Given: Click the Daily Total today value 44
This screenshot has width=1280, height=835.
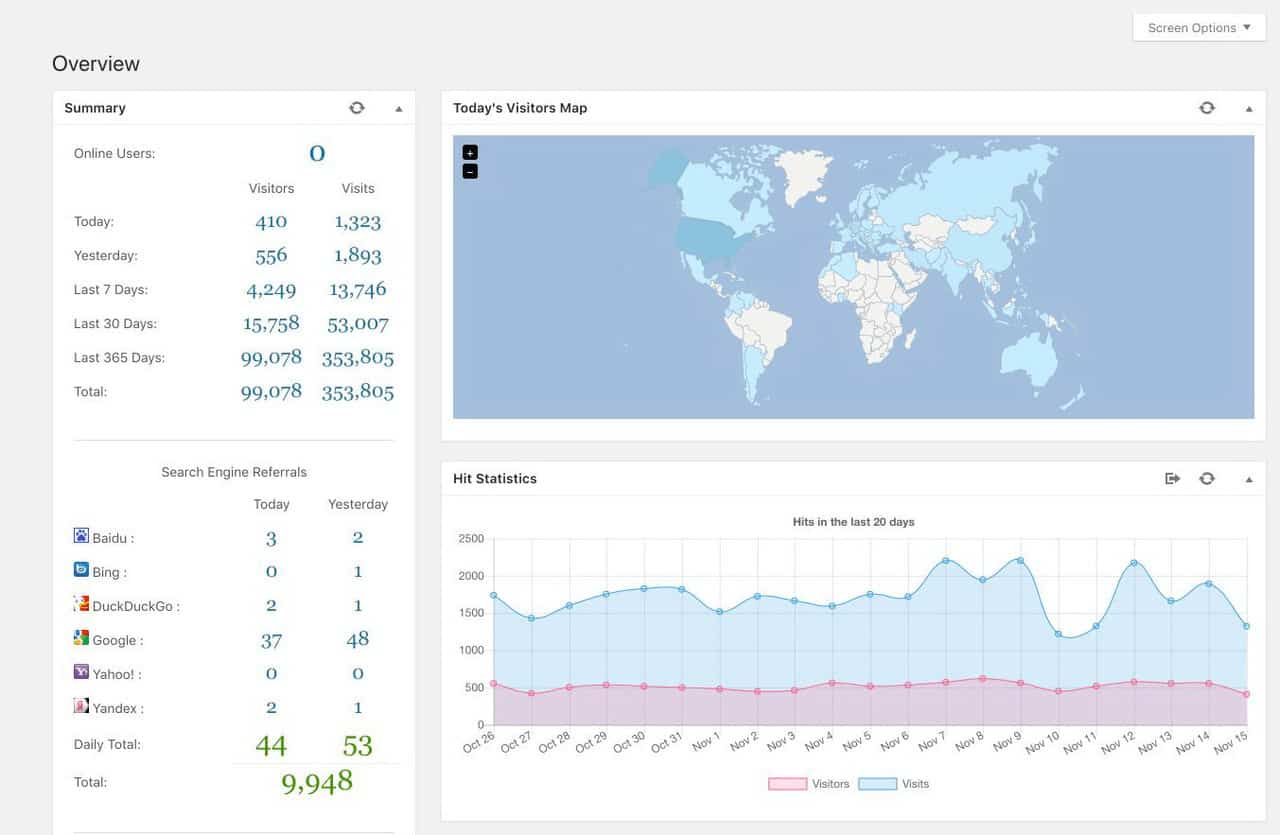Looking at the screenshot, I should 271,746.
